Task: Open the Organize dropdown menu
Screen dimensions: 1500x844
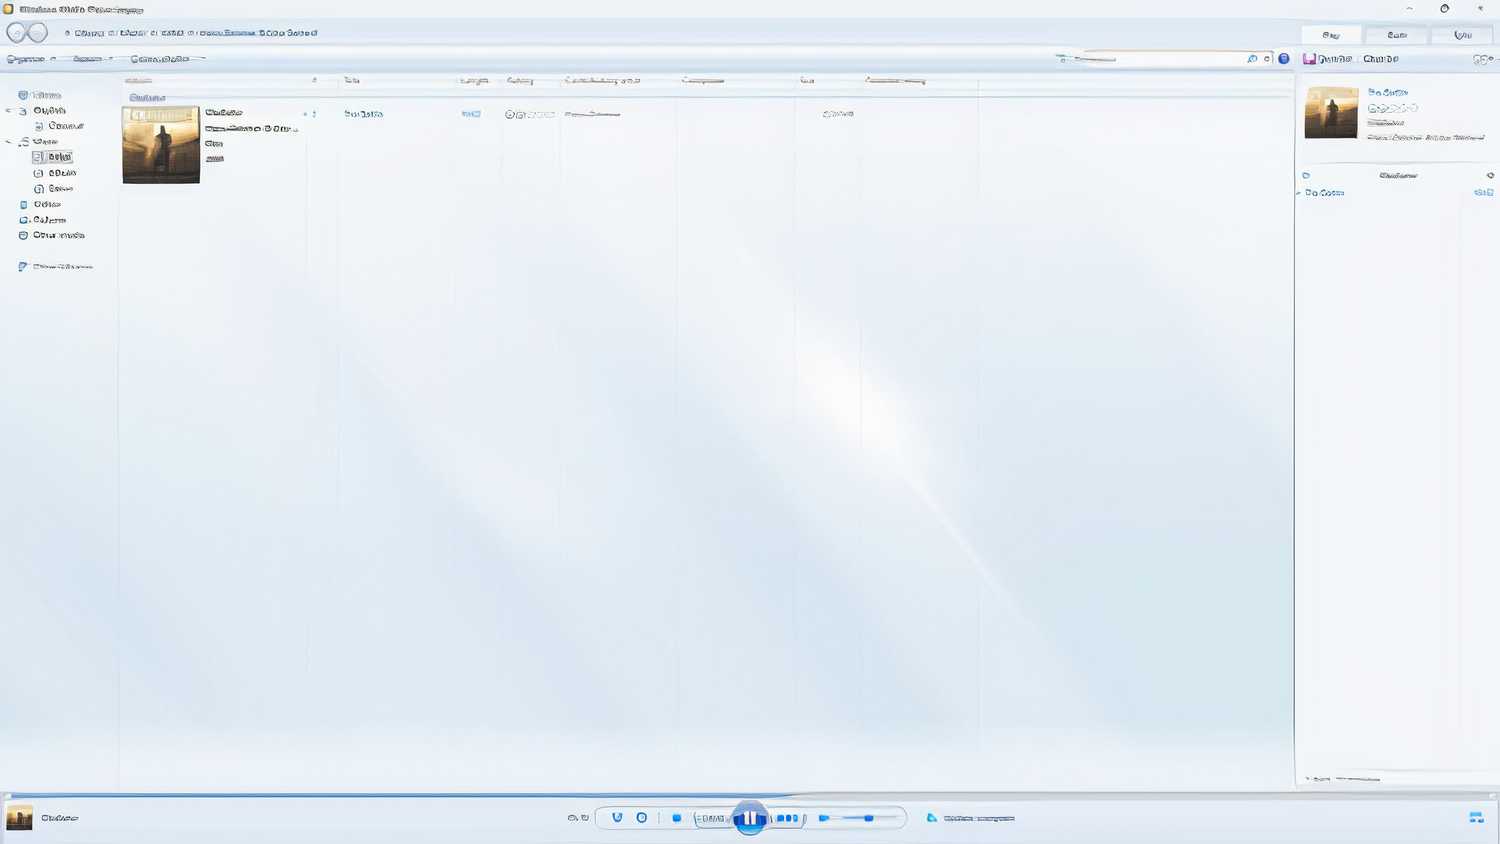Action: 30,59
